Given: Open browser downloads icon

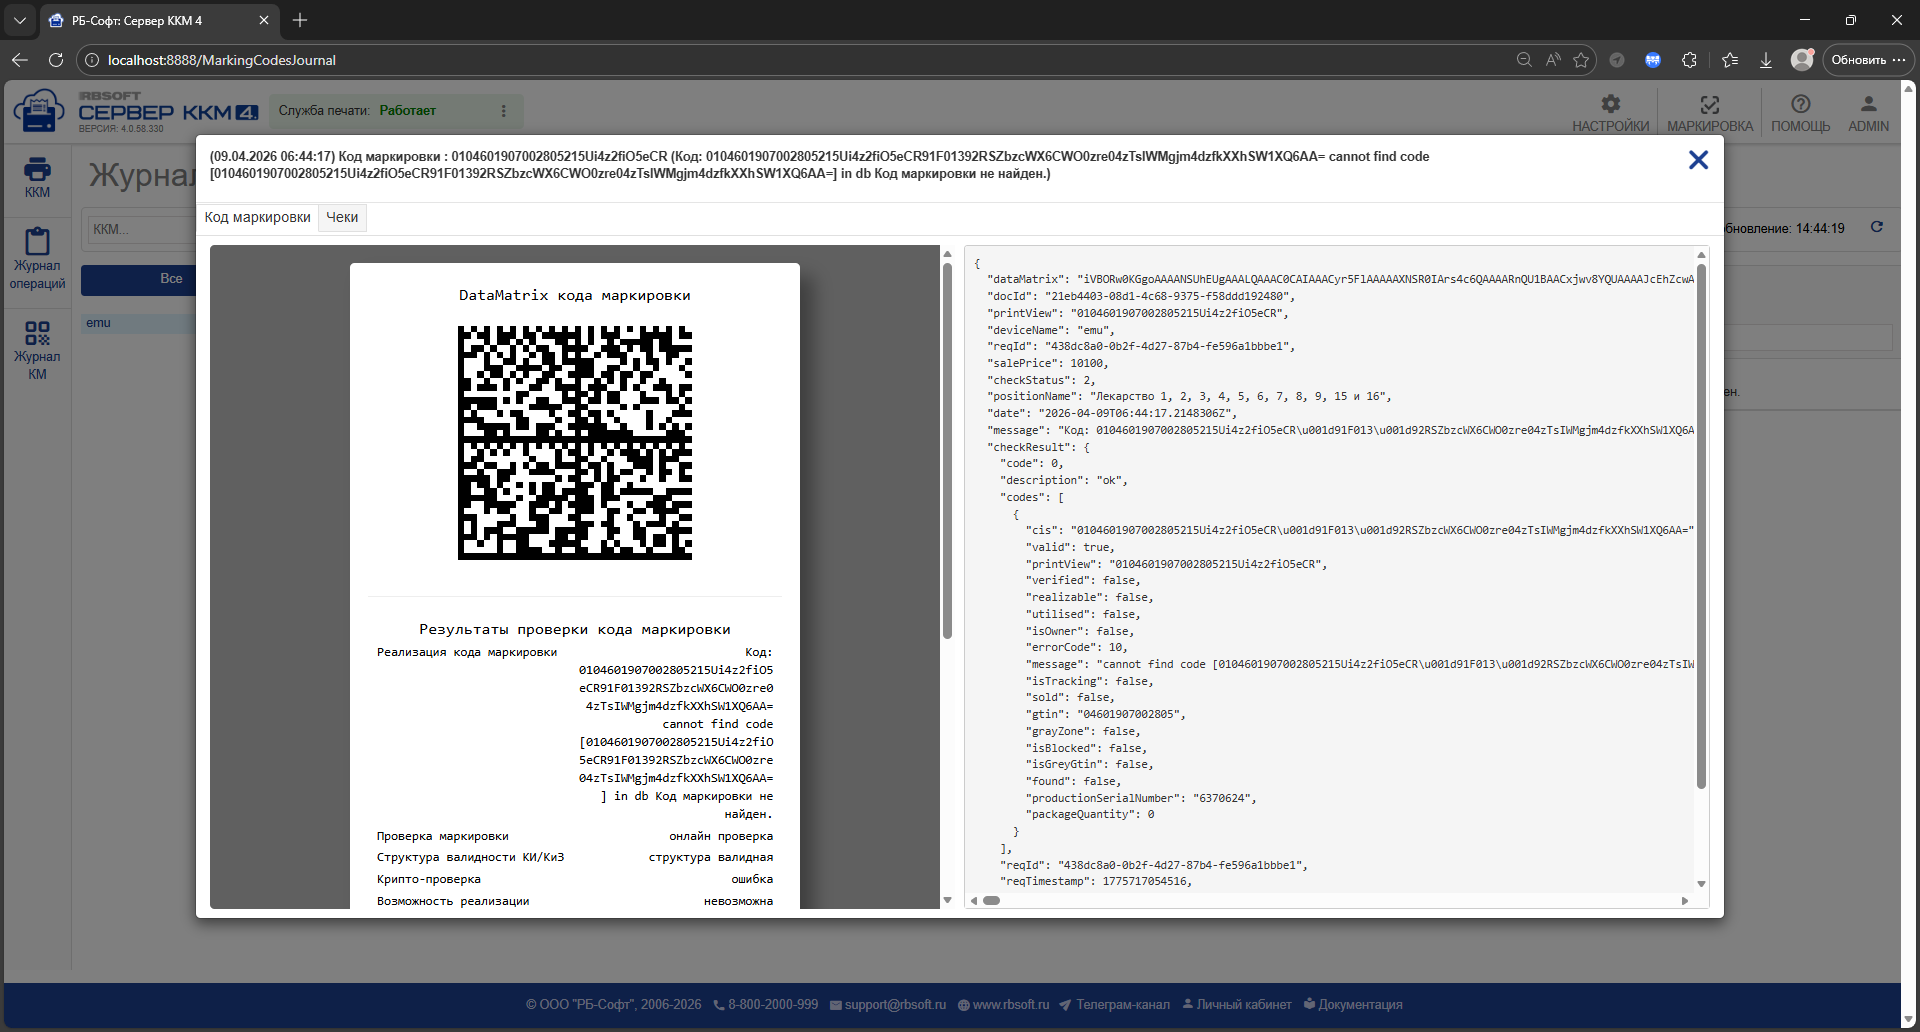Looking at the screenshot, I should [1766, 60].
